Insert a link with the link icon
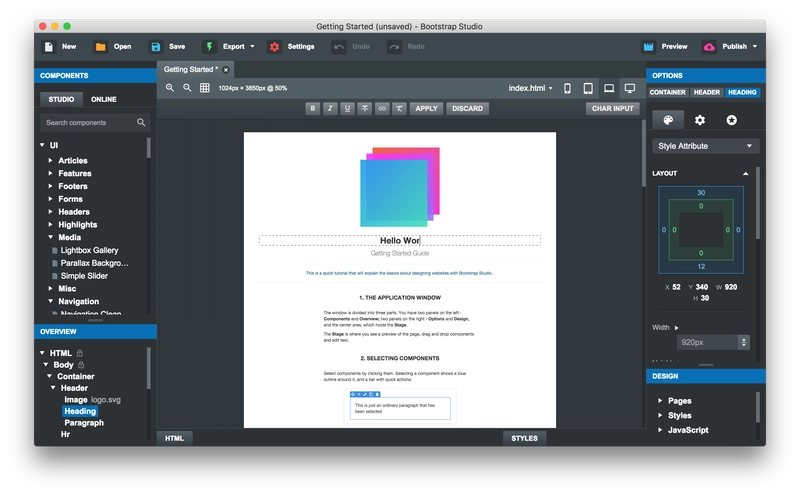 [x=382, y=108]
